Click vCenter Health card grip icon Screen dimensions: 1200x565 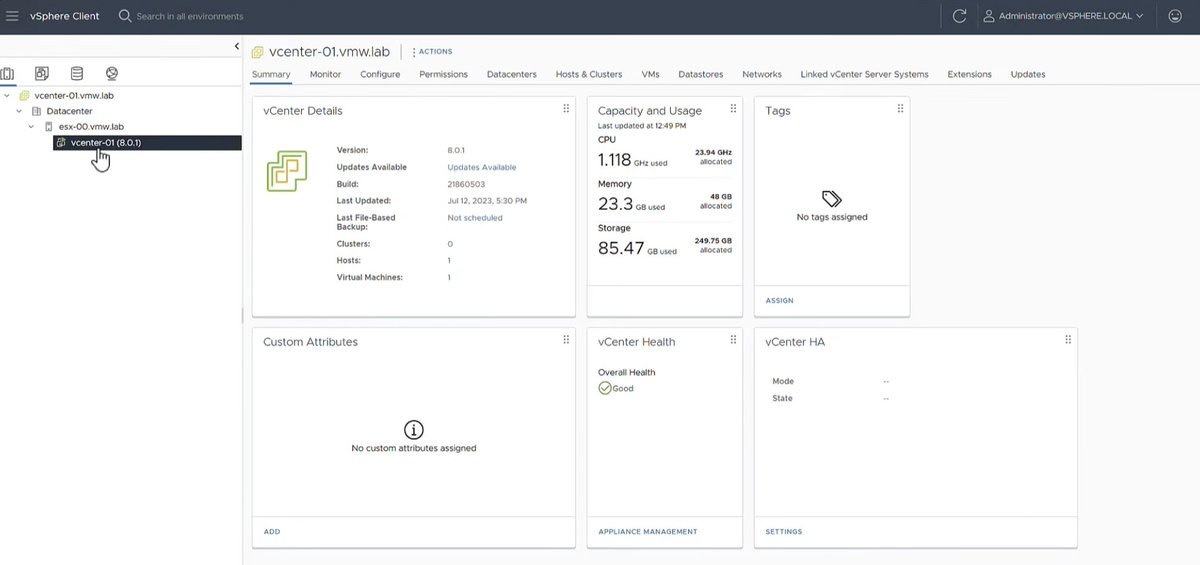733,340
